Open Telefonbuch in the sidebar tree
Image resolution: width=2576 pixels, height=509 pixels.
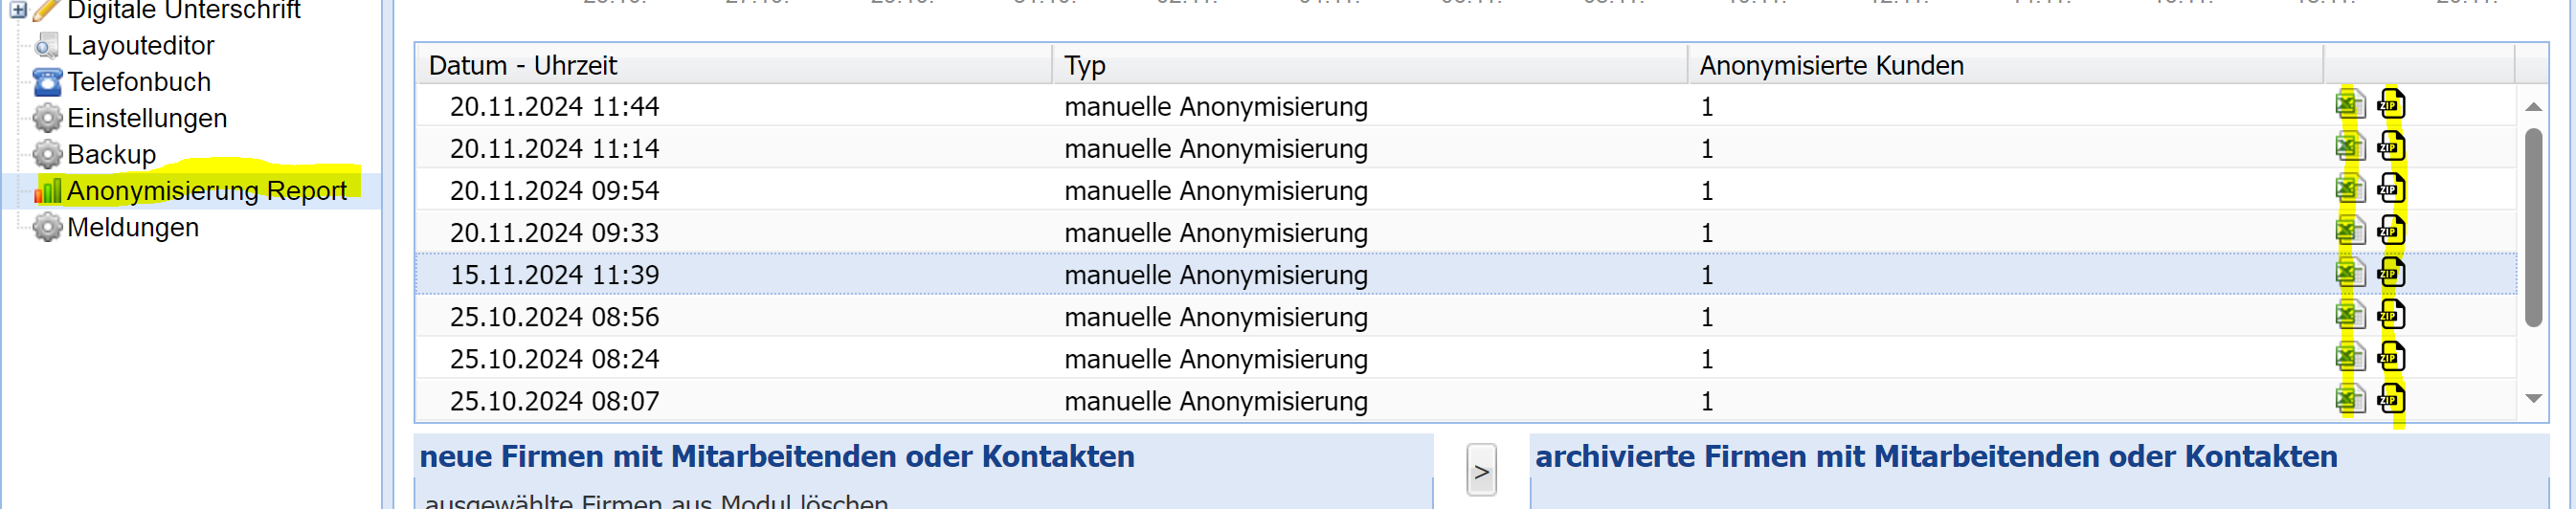pos(138,81)
